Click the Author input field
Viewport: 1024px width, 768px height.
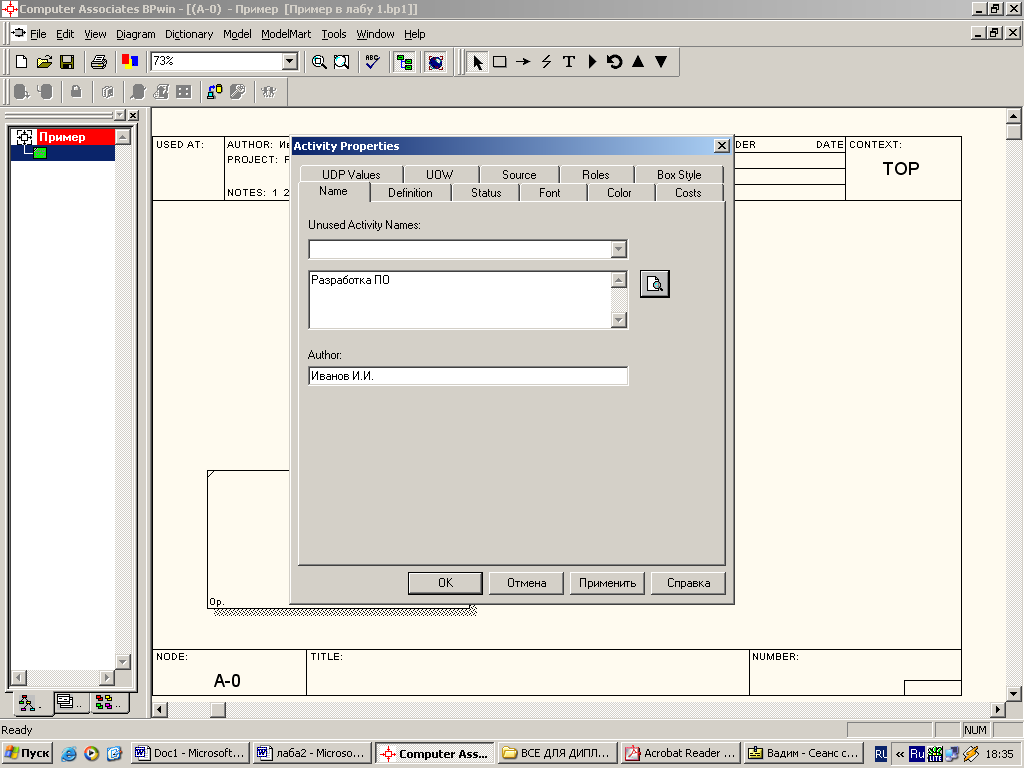[x=468, y=376]
